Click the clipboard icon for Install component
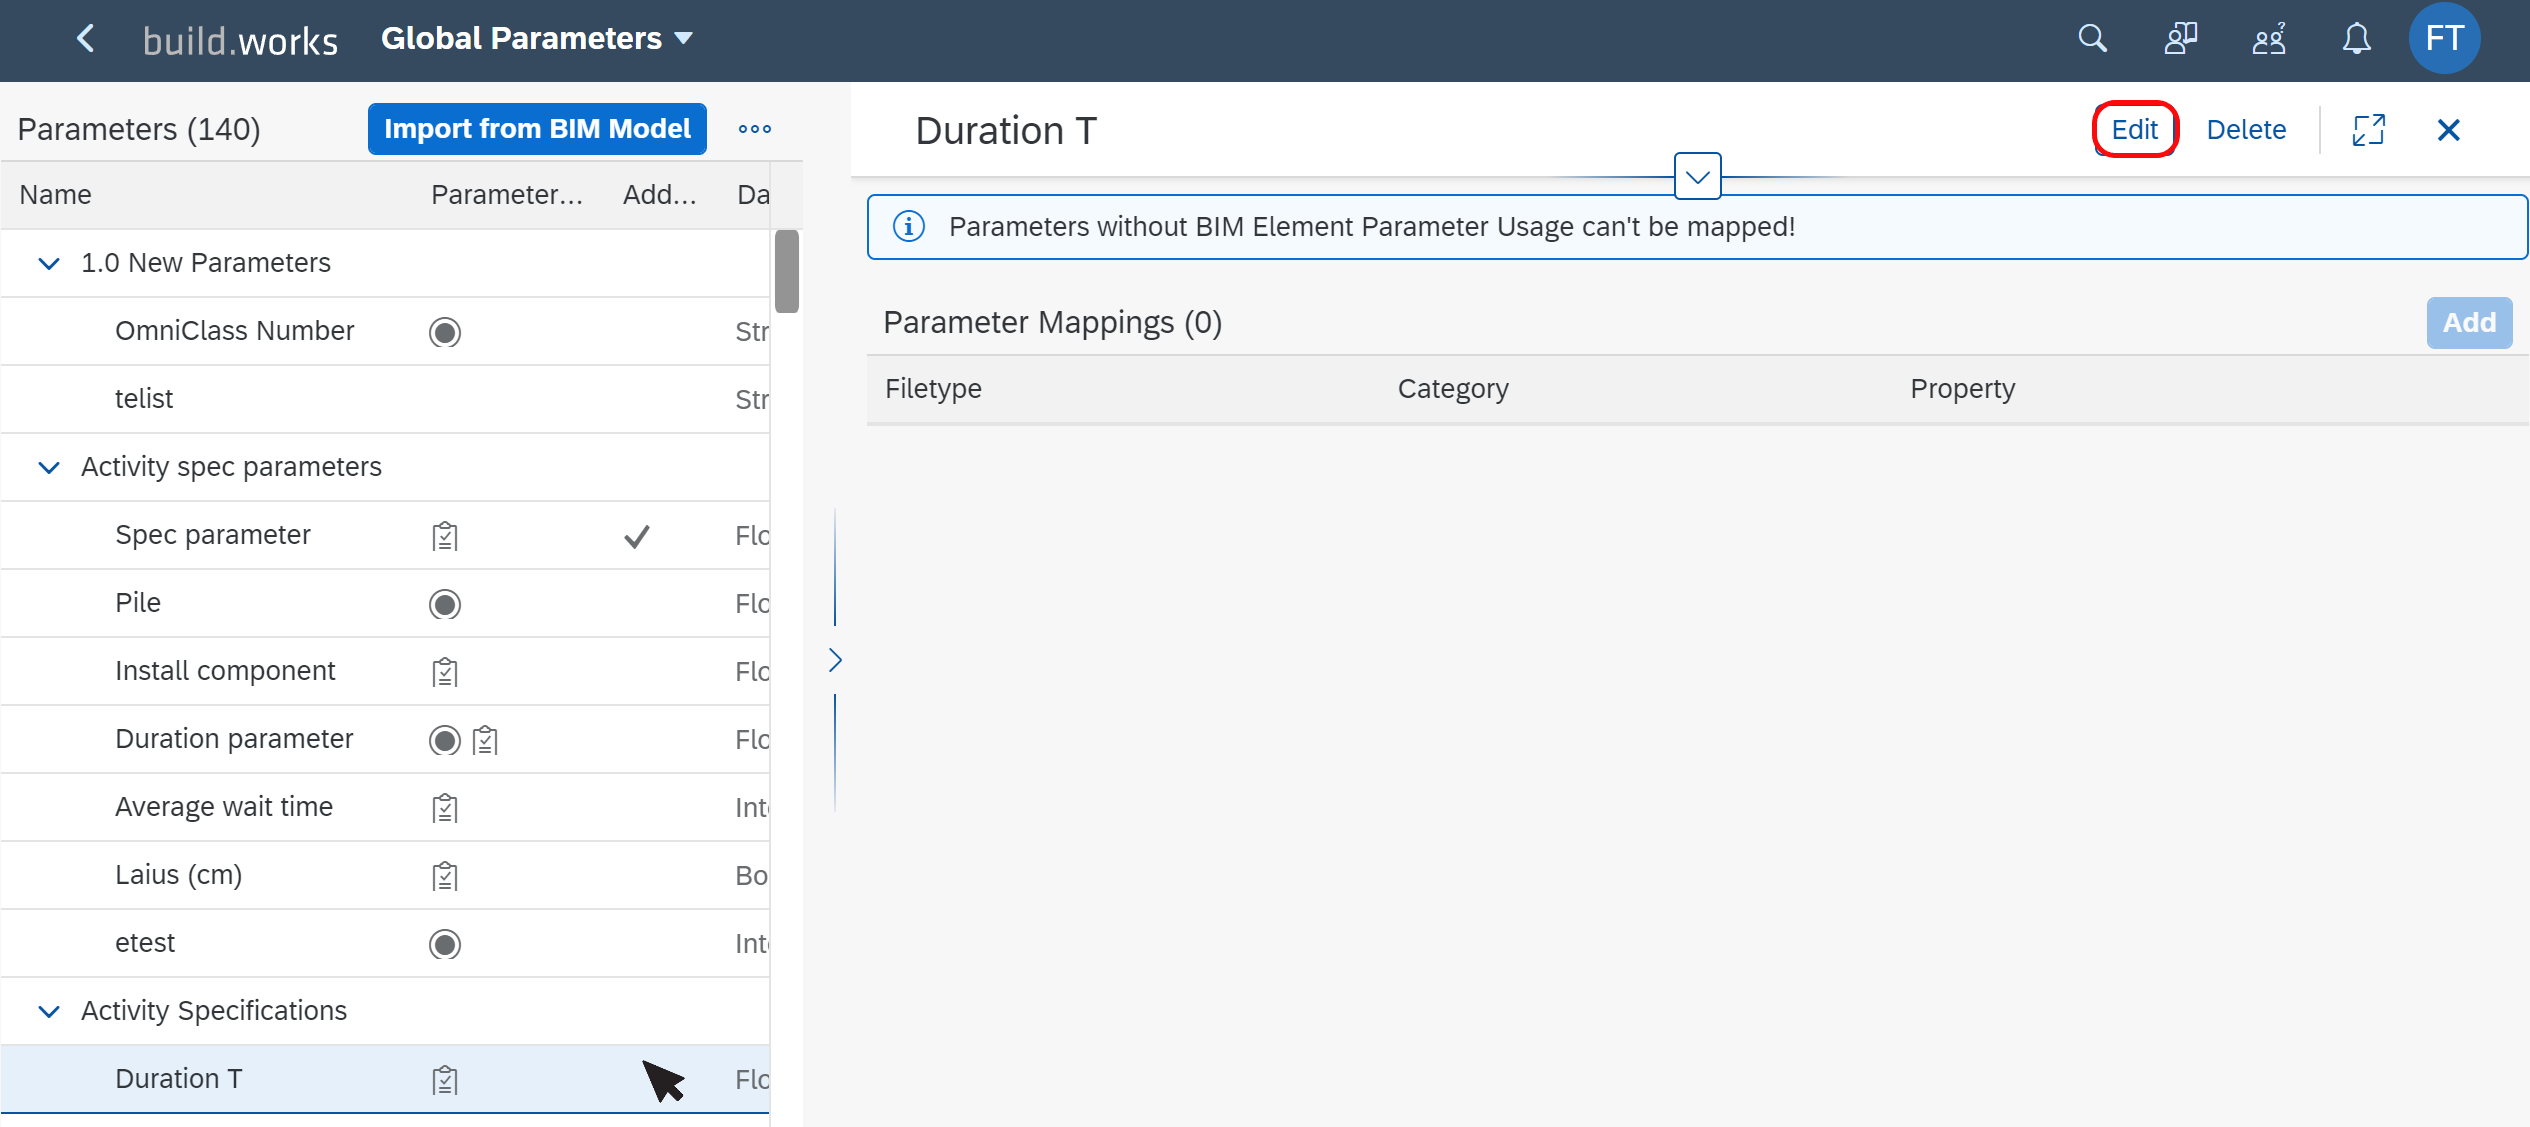 click(x=445, y=672)
